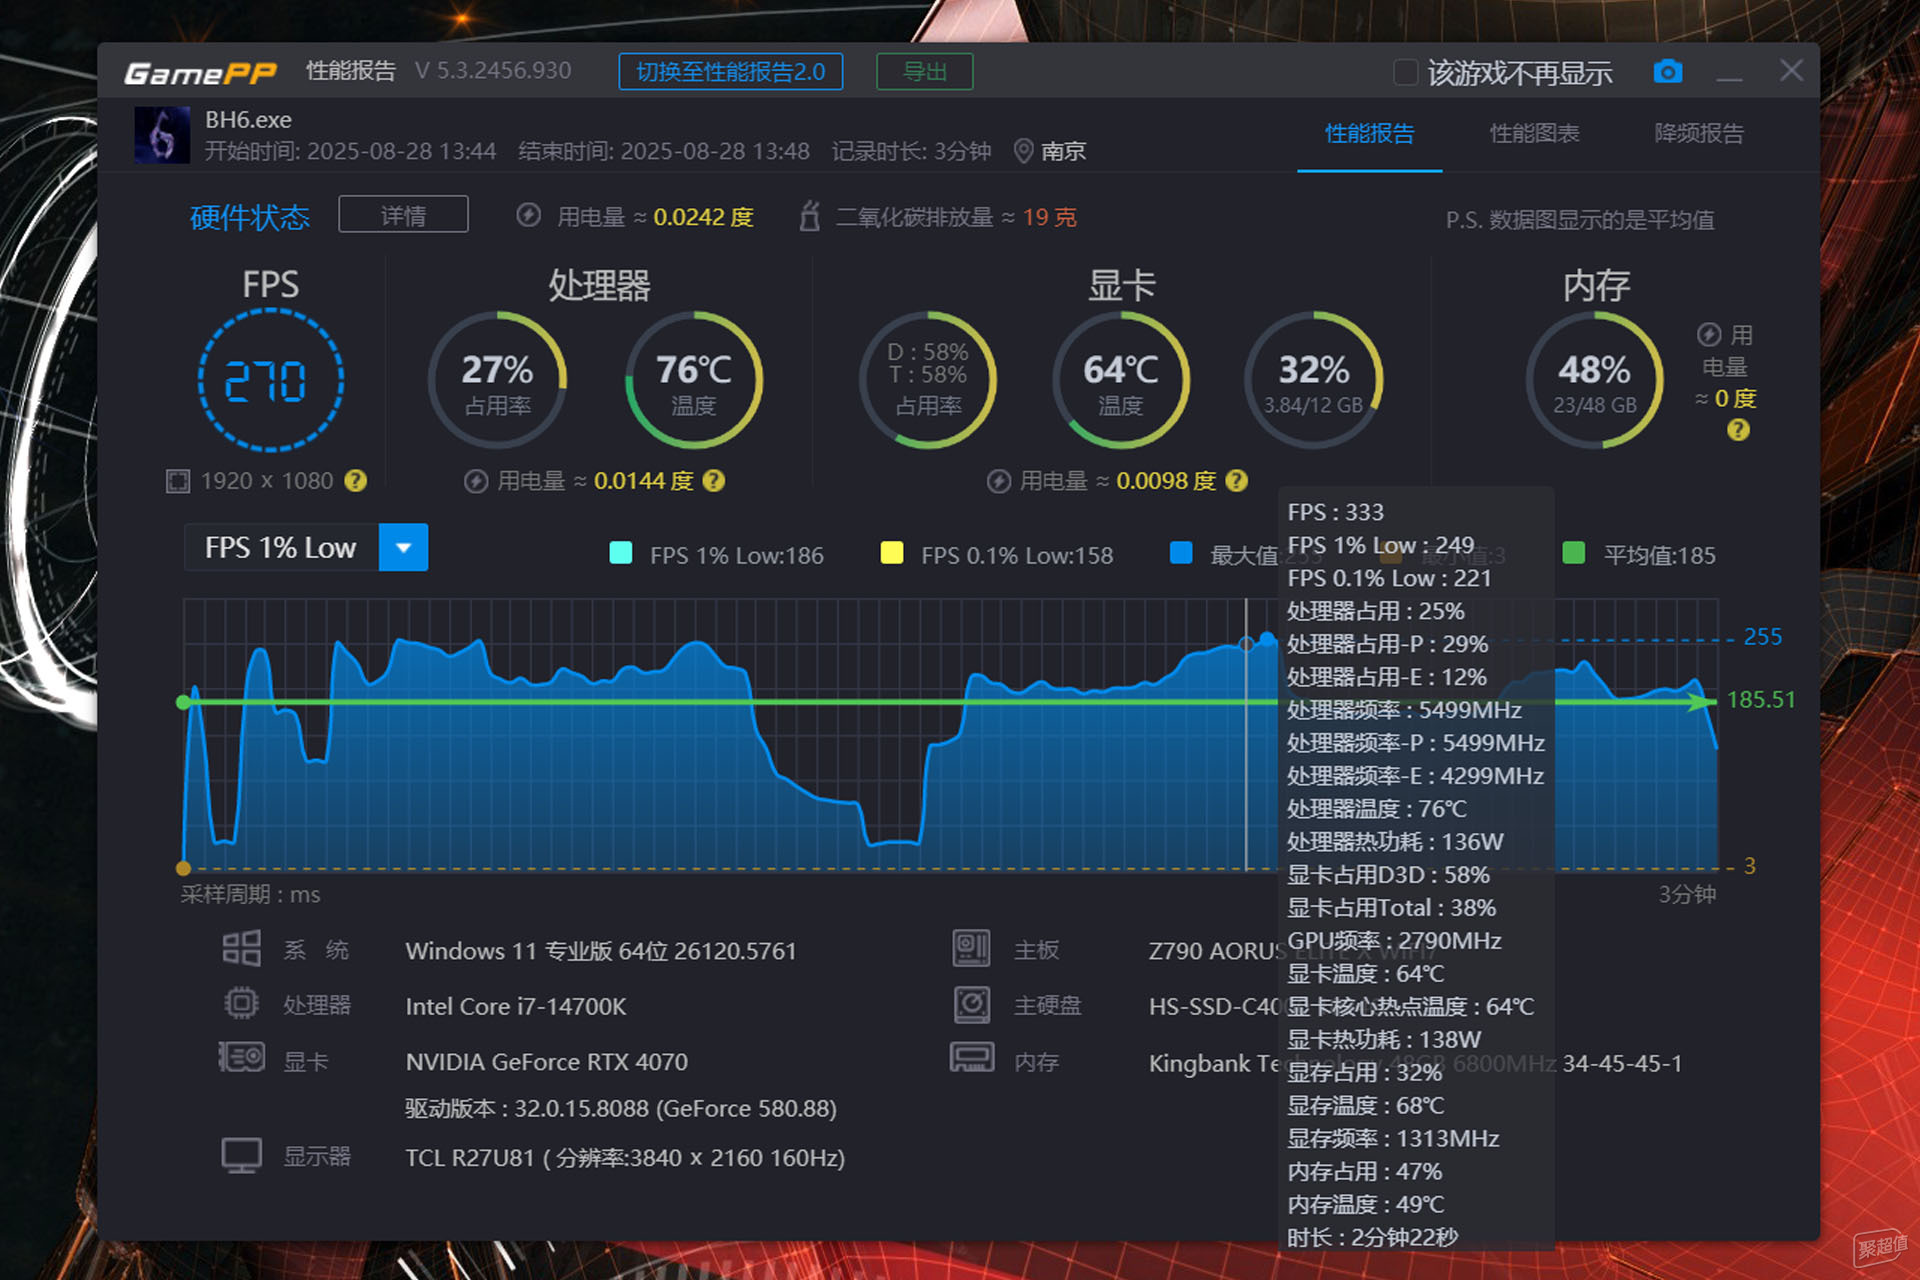Screen dimensions: 1920x1280
Task: Click the 255 maximum value label
Action: tap(1762, 637)
